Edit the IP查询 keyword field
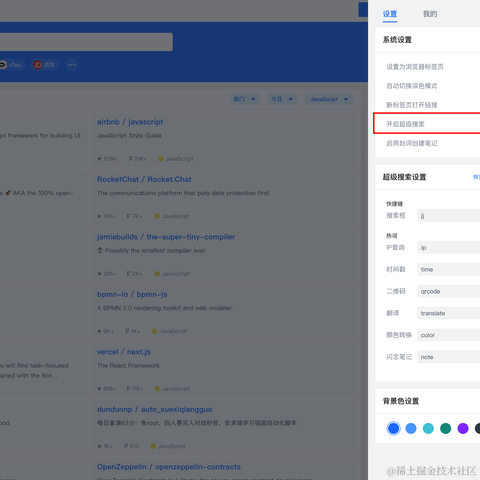480x480 pixels. coord(449,248)
